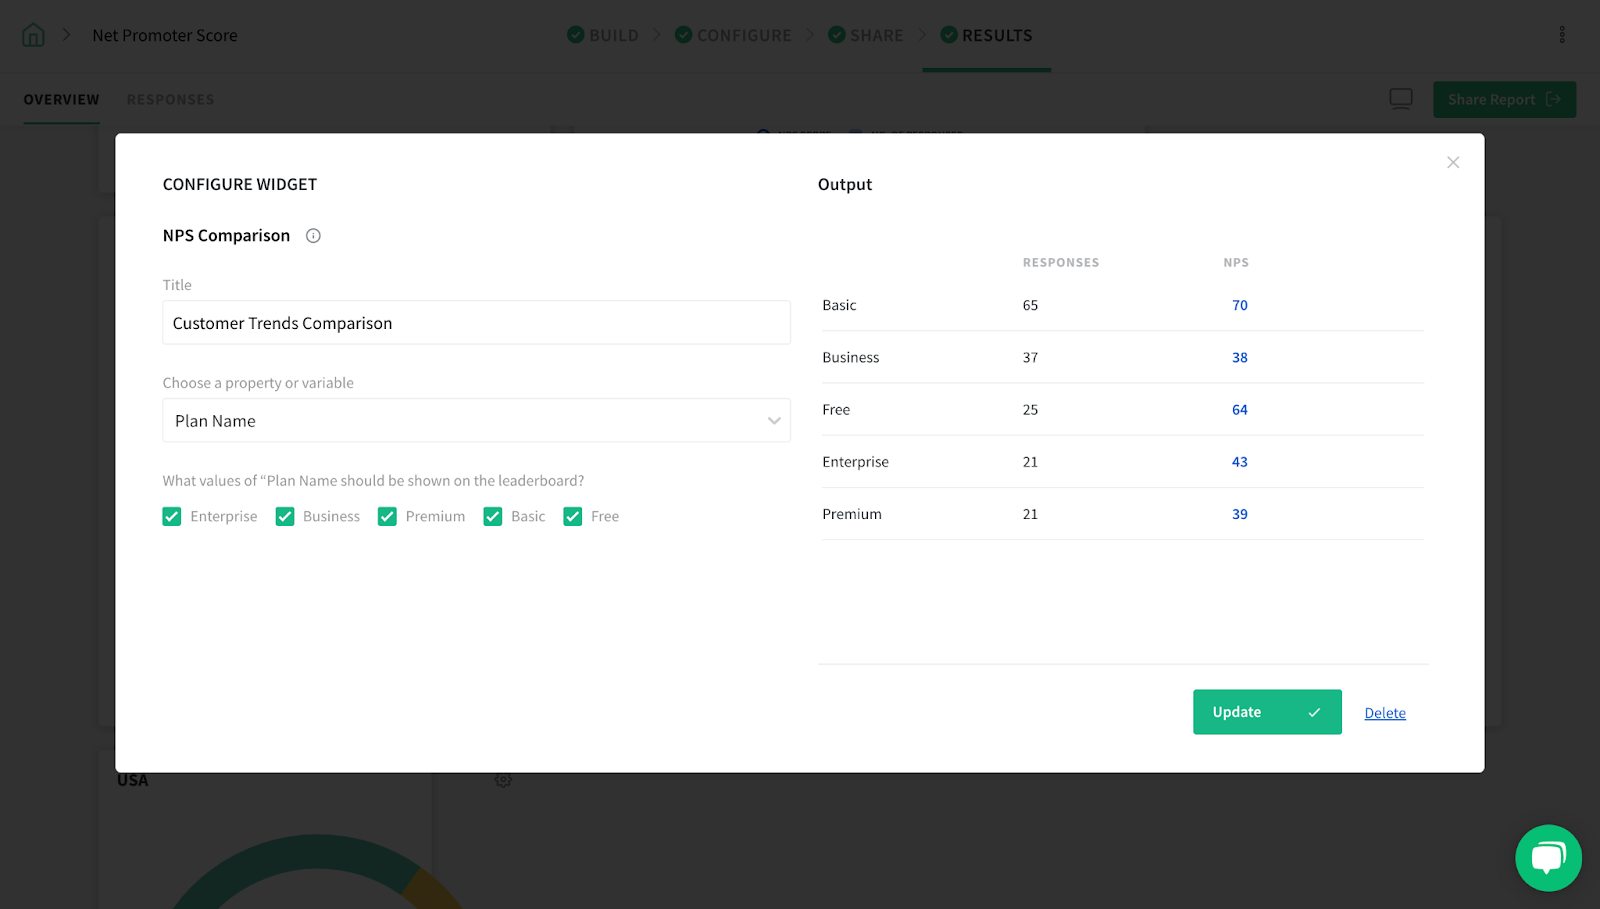Uncheck the Enterprise checkbox
This screenshot has width=1600, height=909.
pyautogui.click(x=172, y=516)
